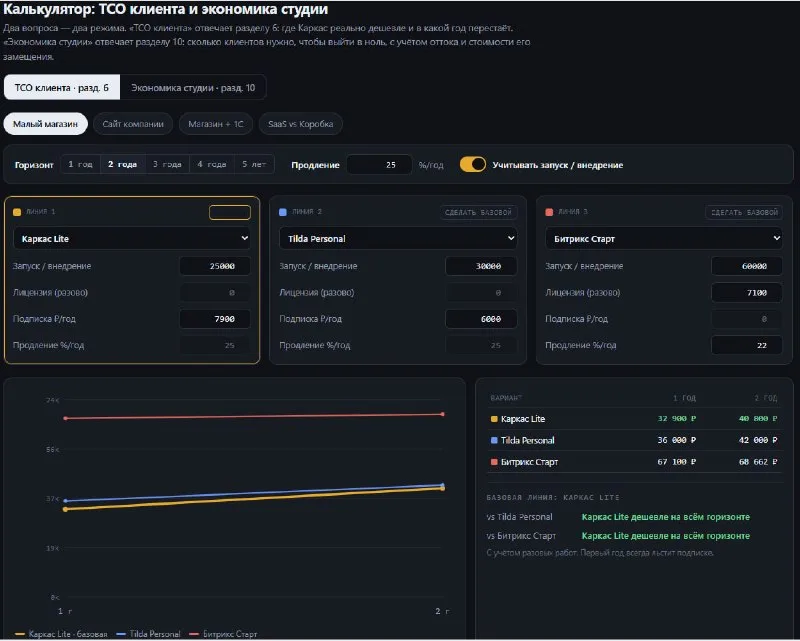800x641 pixels.
Task: Open the Каркас Lite product dropdown
Action: (x=132, y=238)
